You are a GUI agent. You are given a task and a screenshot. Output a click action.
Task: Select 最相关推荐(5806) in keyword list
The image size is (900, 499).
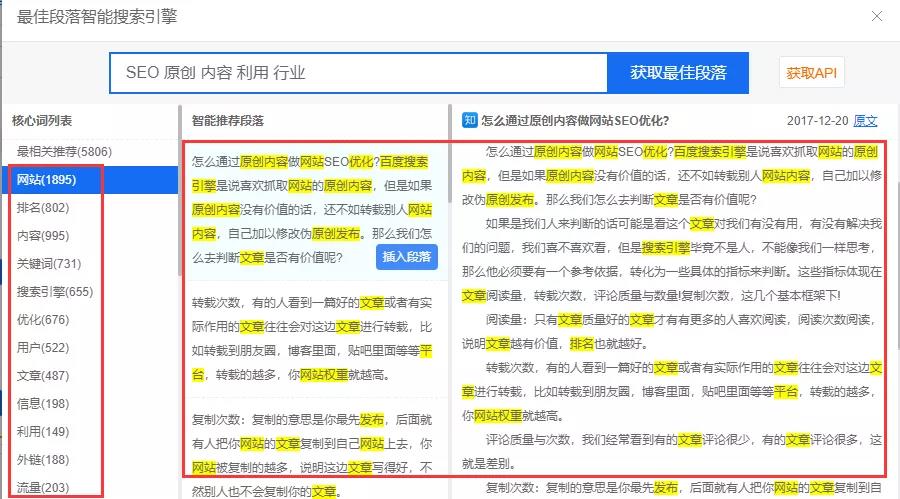click(x=64, y=152)
